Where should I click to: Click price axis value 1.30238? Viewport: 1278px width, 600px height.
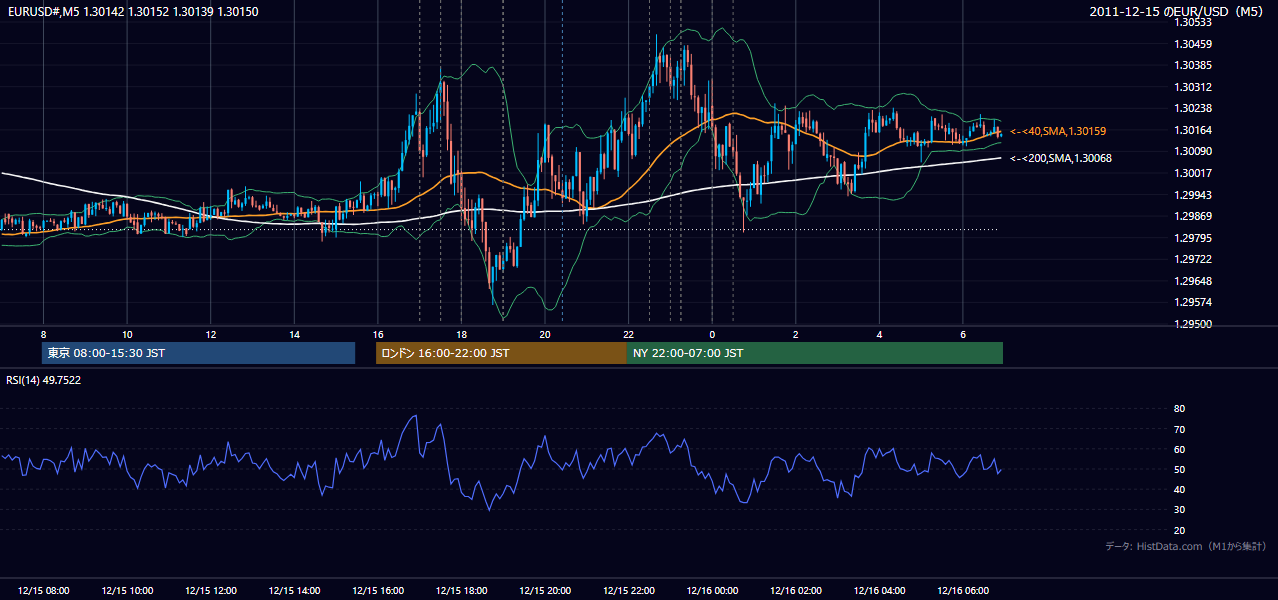(1193, 108)
